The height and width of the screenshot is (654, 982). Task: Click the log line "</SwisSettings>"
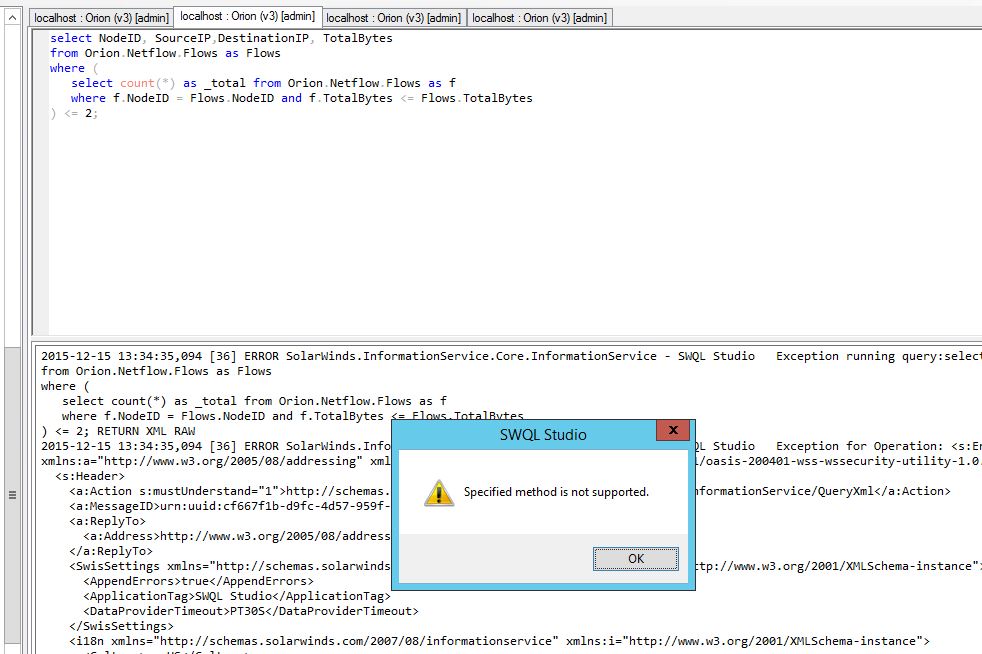tap(121, 626)
